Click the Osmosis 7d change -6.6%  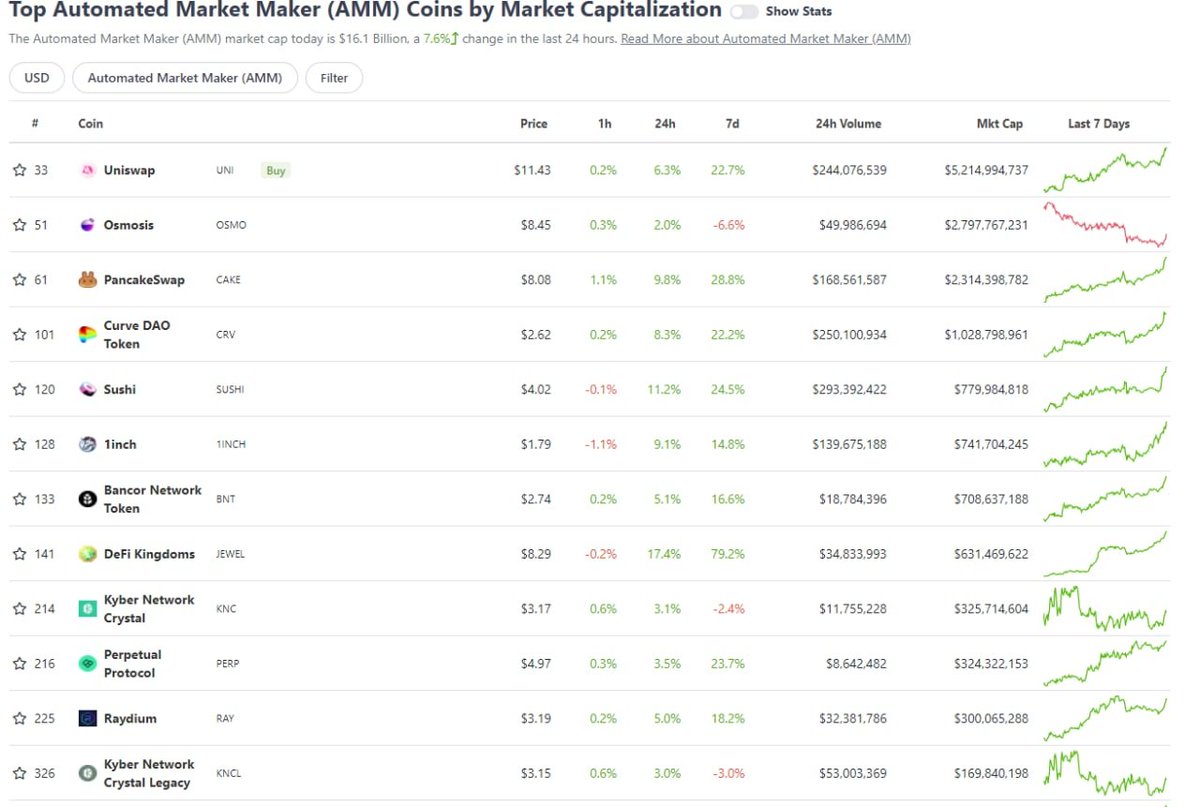point(729,225)
